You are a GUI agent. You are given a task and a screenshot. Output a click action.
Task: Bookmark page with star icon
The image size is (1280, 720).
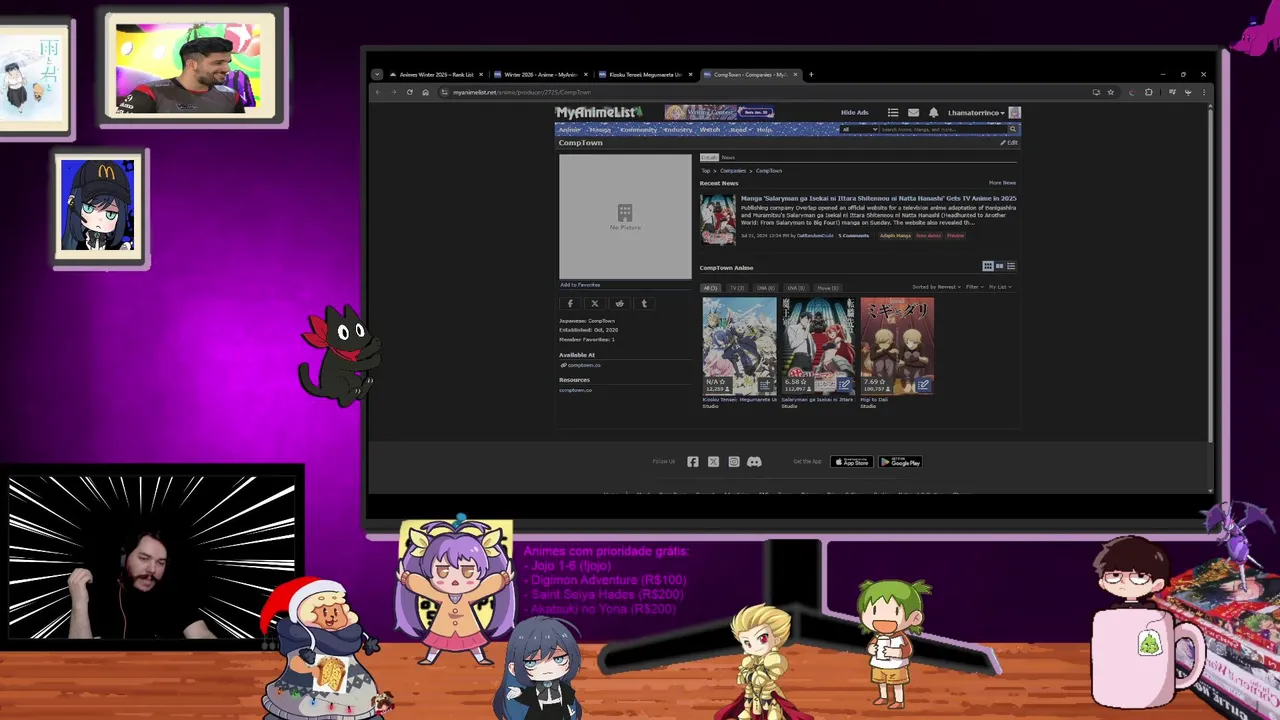(x=1110, y=92)
